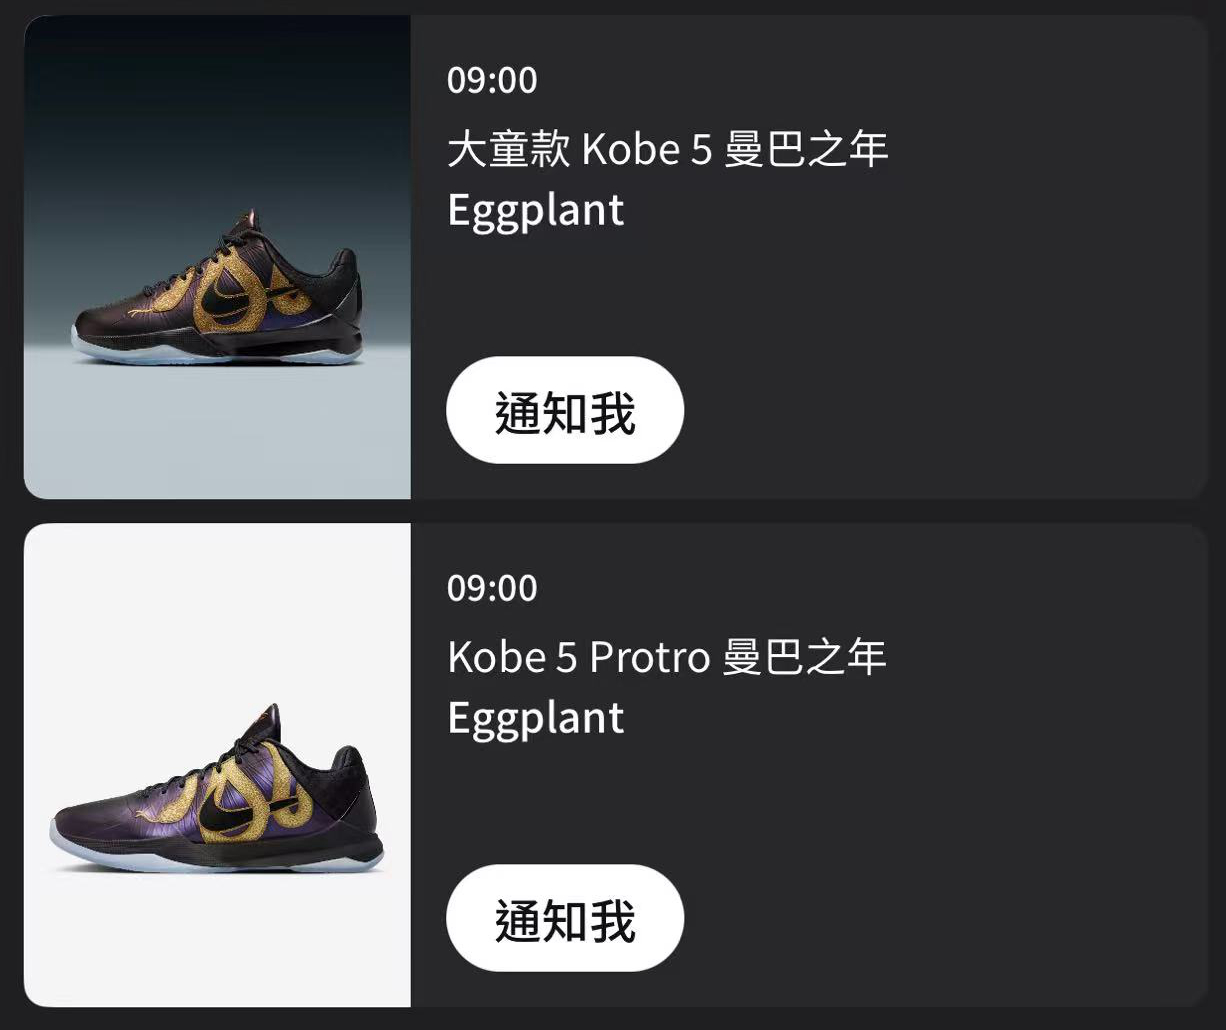Click 通知我 for the 大童款 Kobe 5

564,411
